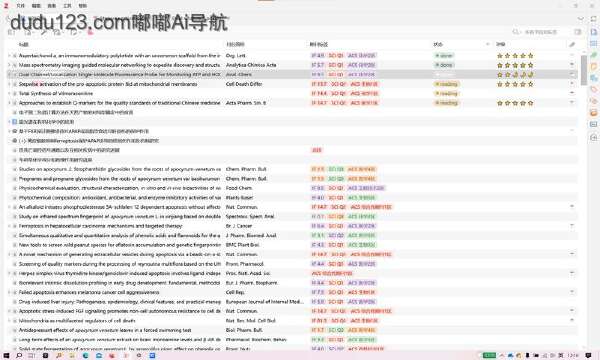Screen dimensions: 600x360
Task: Expand the 'Mass spectrometry imaging guided' item
Action: [x=10, y=65]
